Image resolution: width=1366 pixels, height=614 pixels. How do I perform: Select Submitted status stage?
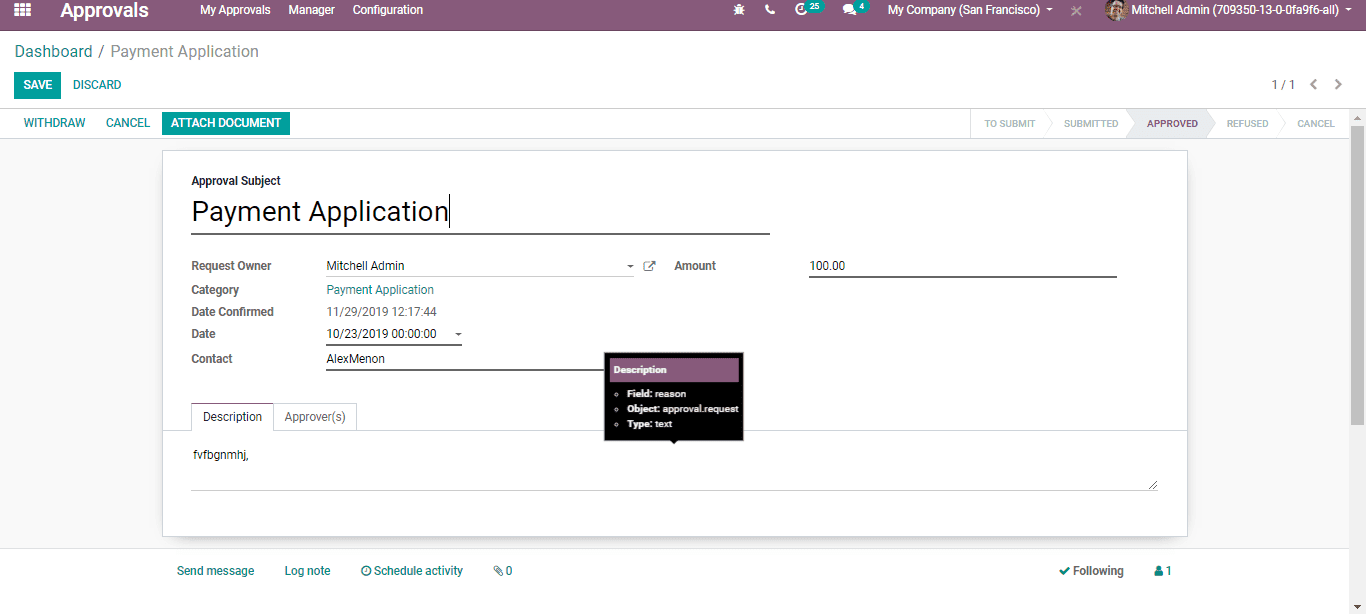[1091, 124]
